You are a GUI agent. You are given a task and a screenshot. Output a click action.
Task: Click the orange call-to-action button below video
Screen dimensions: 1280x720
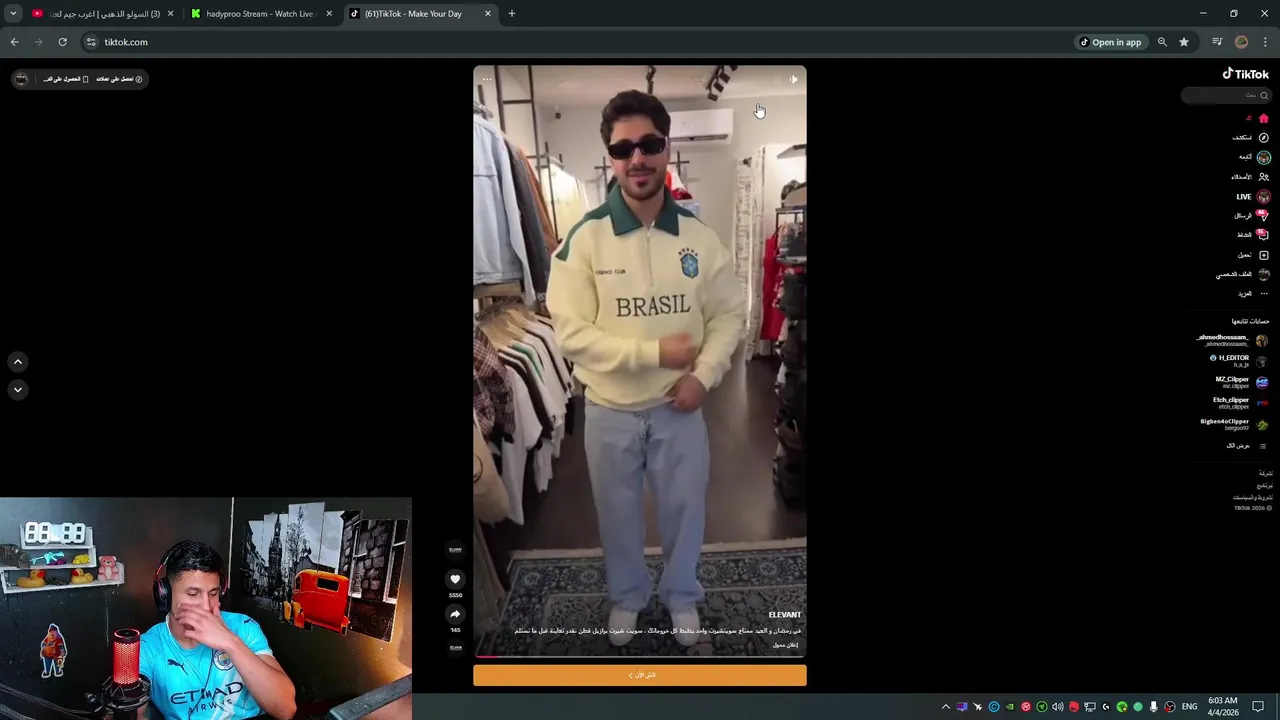(x=640, y=675)
